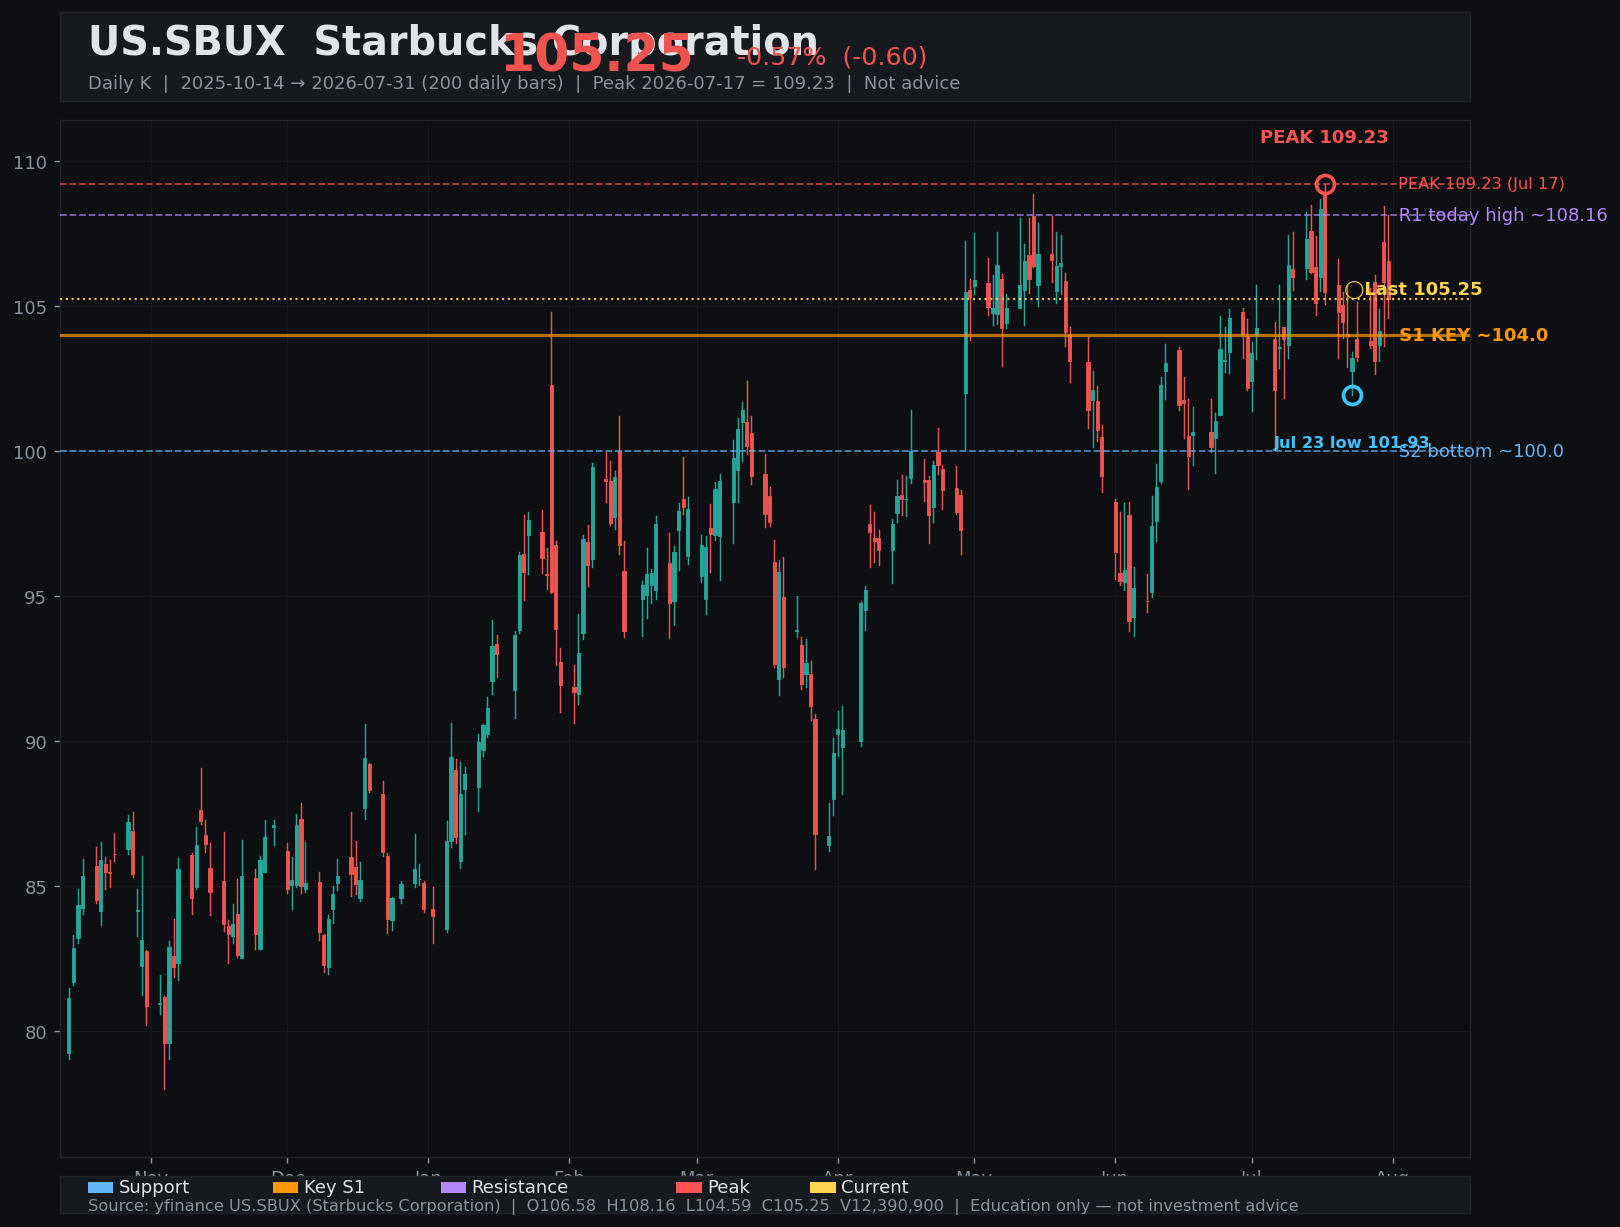This screenshot has width=1620, height=1227.
Task: Click the 110 y-axis tick label
Action: [x=28, y=162]
